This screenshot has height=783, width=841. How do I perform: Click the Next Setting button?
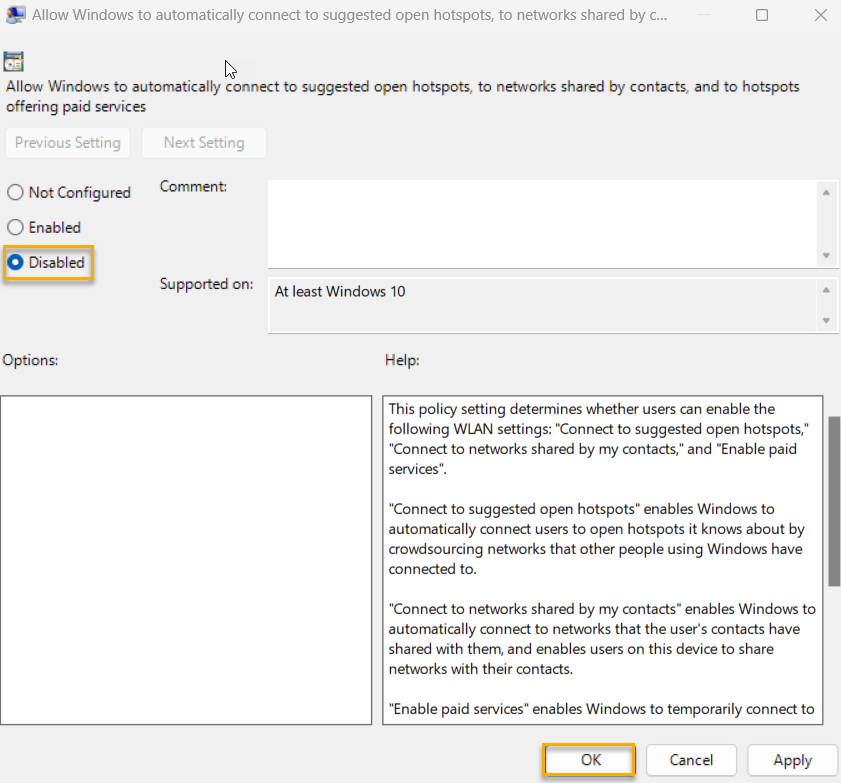(x=203, y=142)
